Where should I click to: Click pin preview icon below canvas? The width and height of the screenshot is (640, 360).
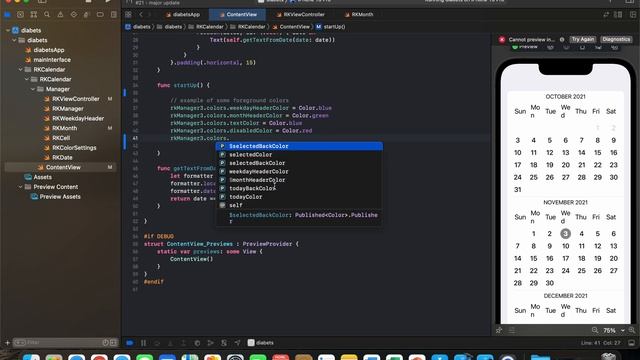point(499,330)
